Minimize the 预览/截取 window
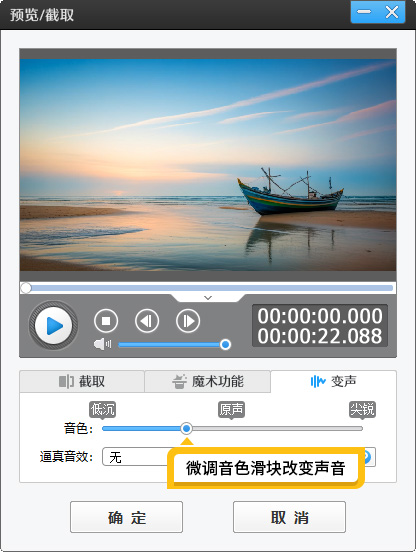The height and width of the screenshot is (552, 416). (364, 12)
